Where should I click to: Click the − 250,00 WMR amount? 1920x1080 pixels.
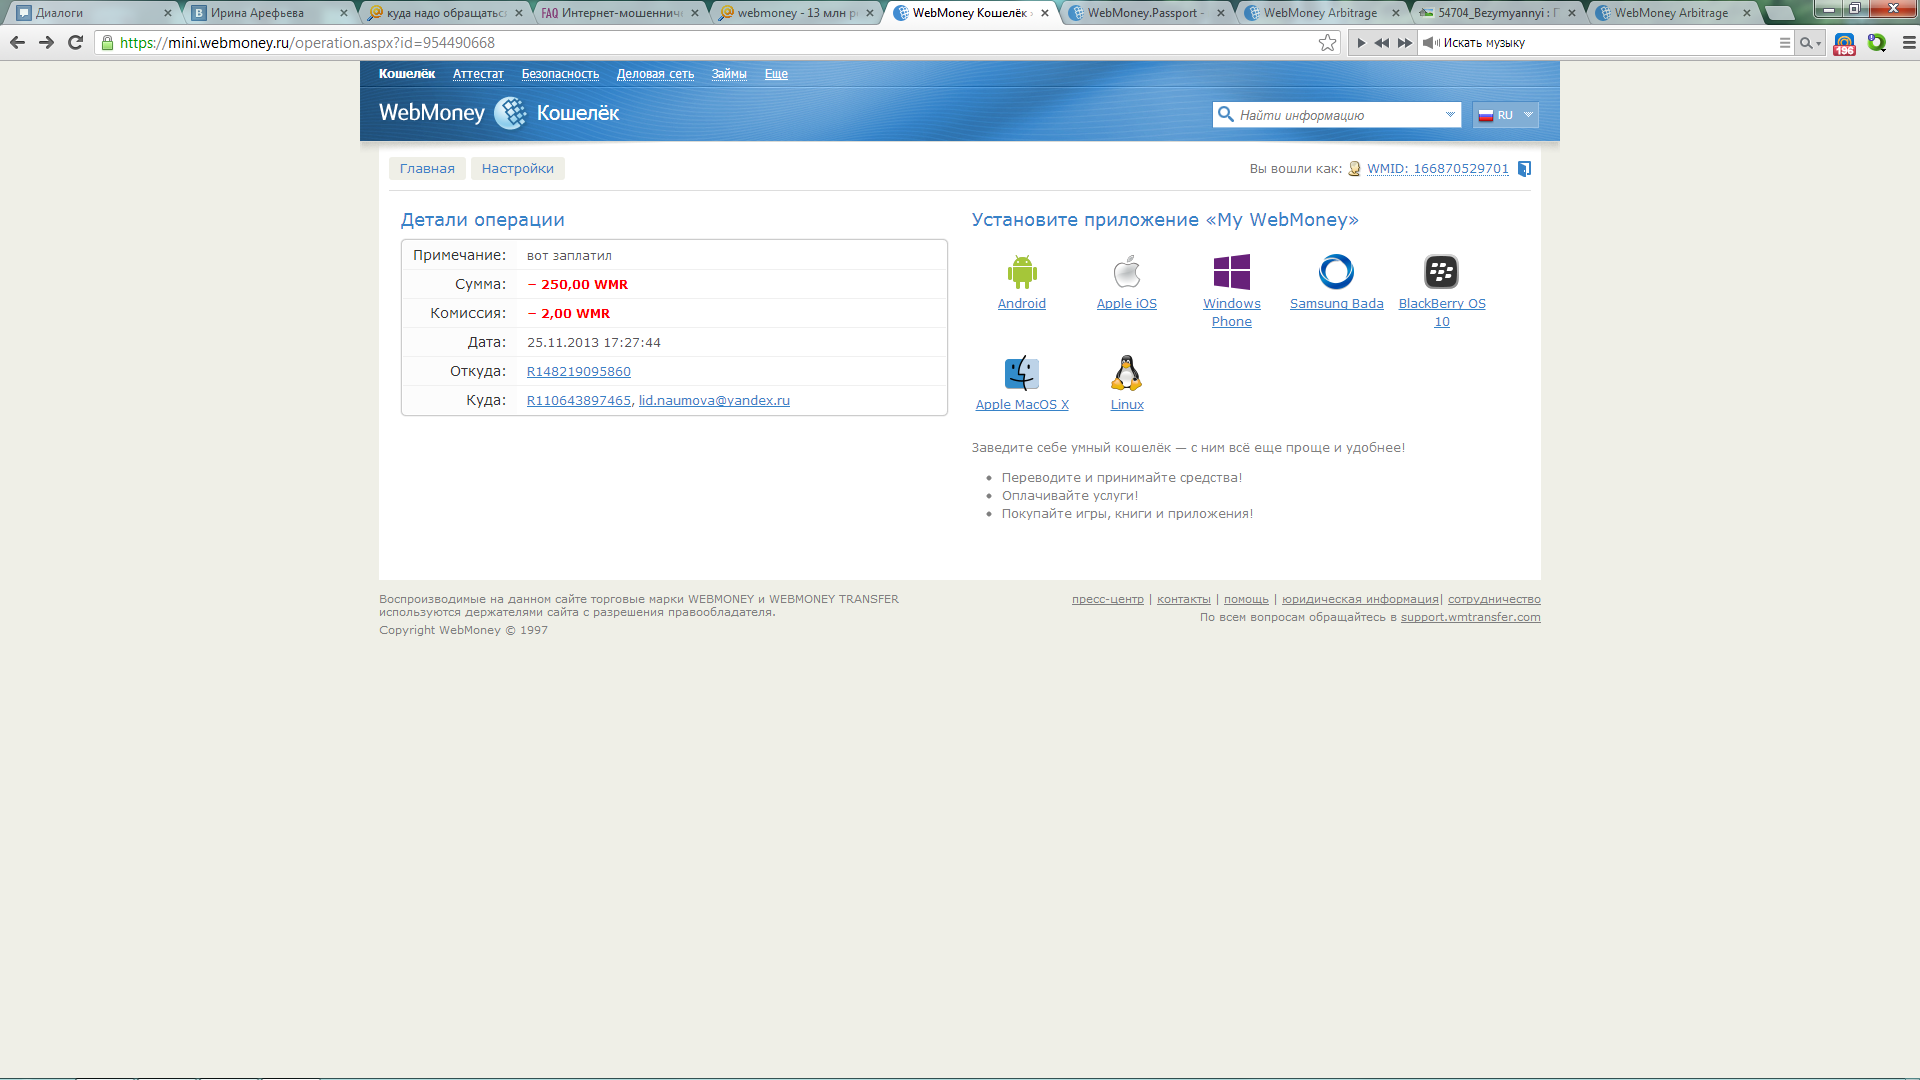click(x=578, y=285)
